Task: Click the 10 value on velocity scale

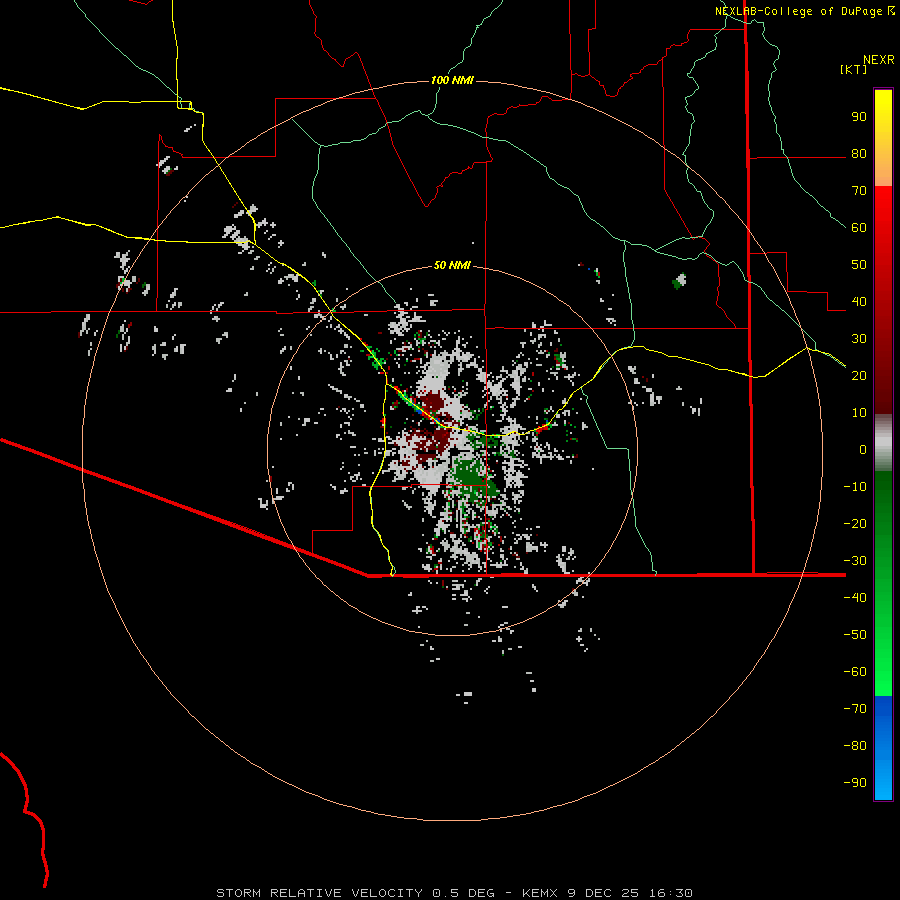Action: coord(859,413)
